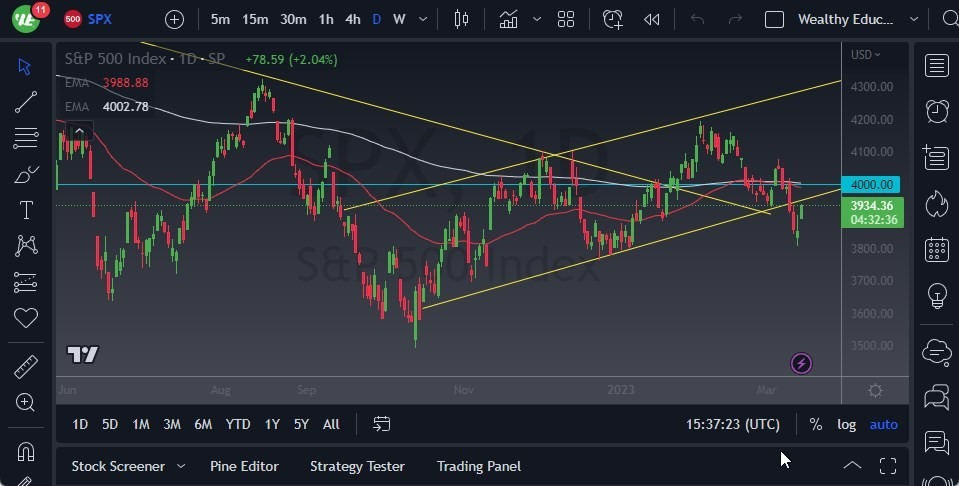Click the SPX symbol name

click(99, 19)
